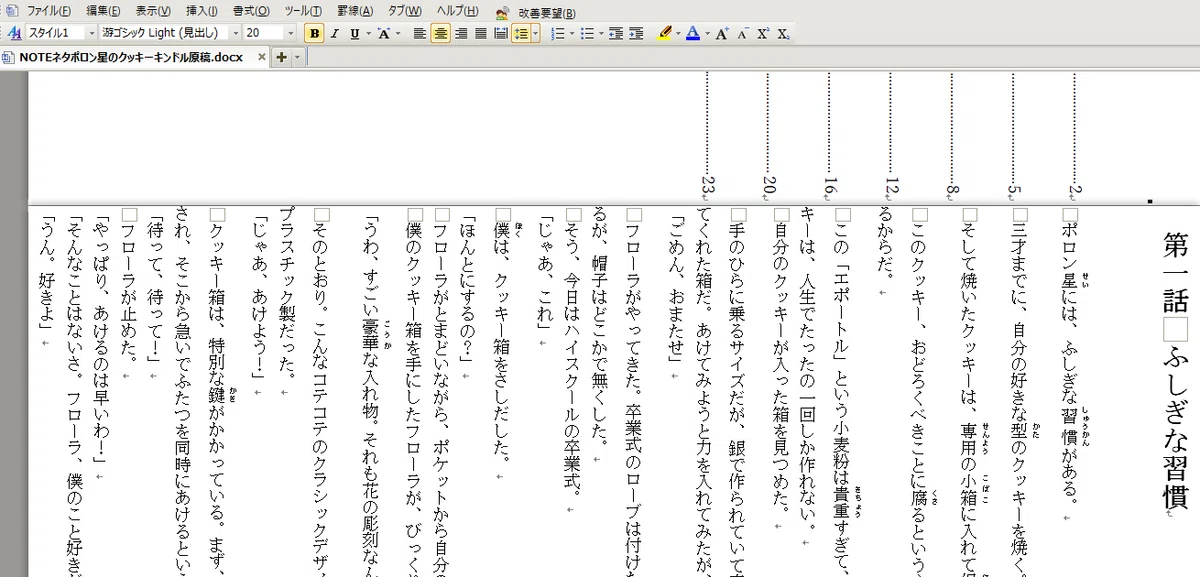Open the 罫線(A) menu
This screenshot has height=577, width=1200.
(x=355, y=12)
